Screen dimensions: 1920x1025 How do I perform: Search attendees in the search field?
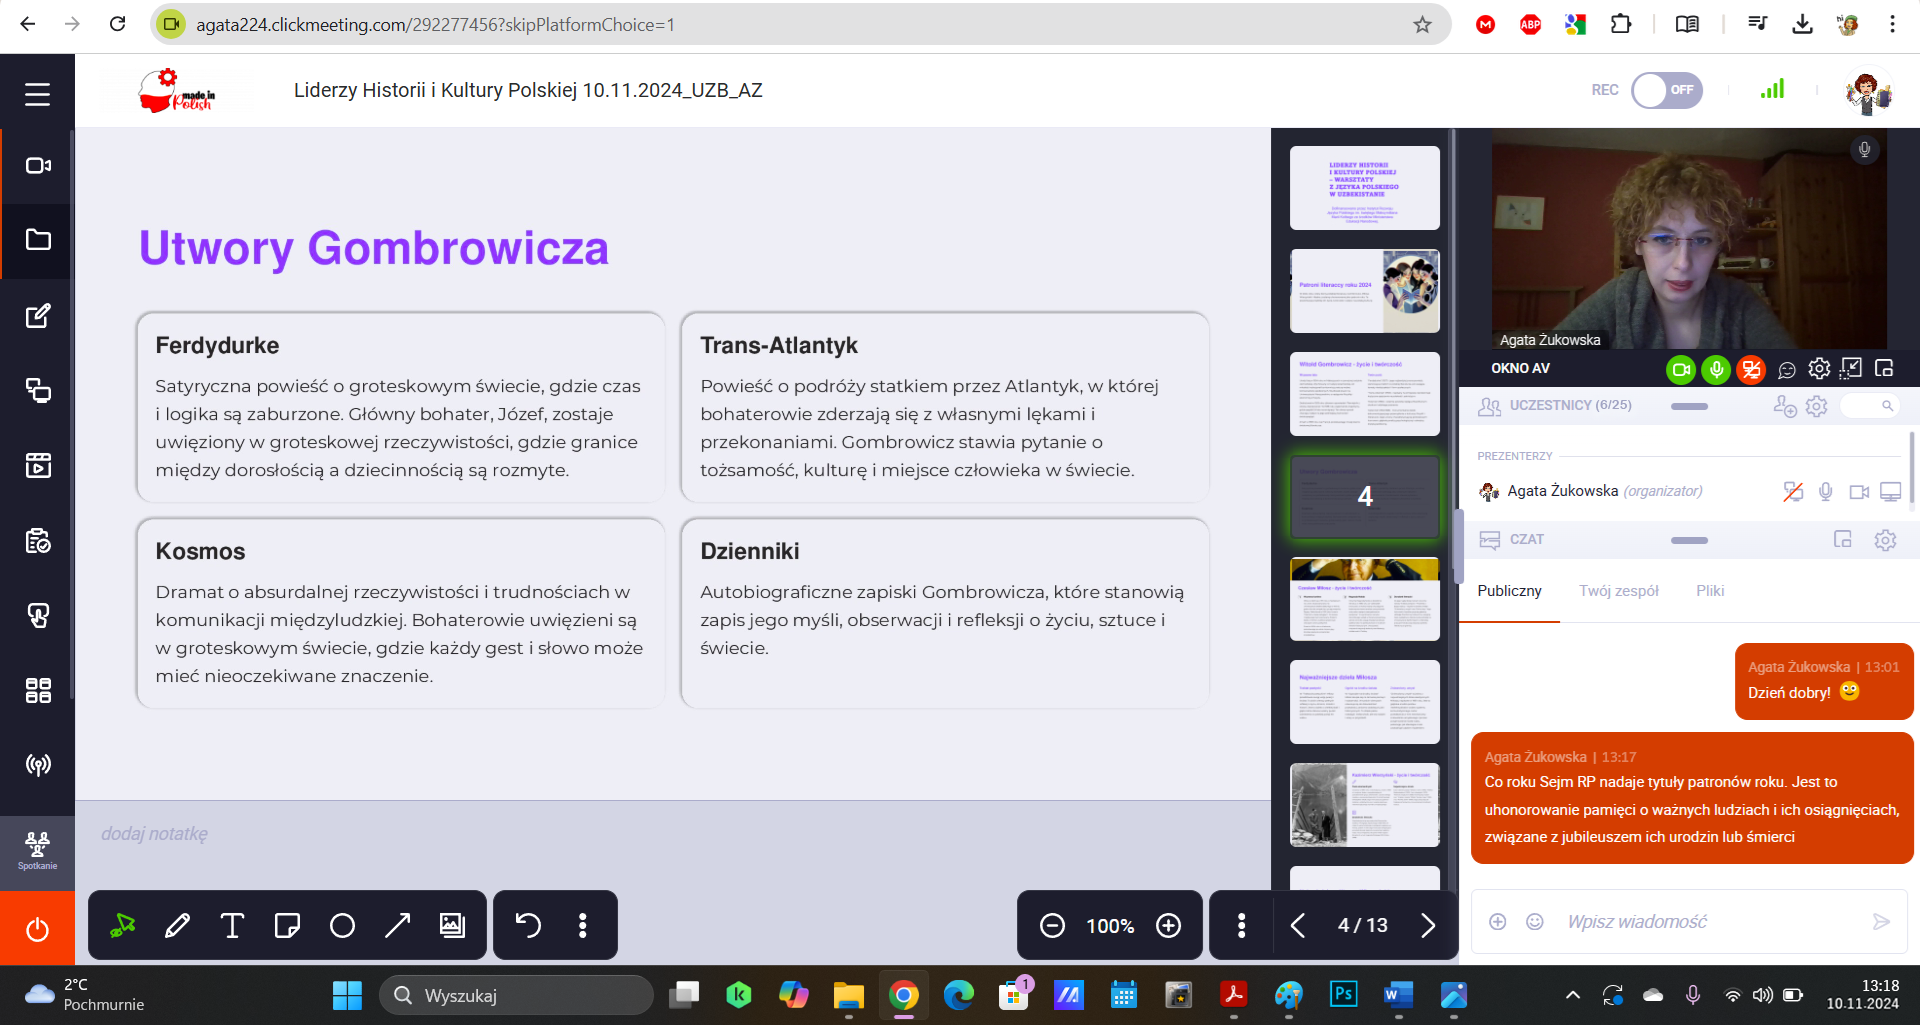point(1870,405)
